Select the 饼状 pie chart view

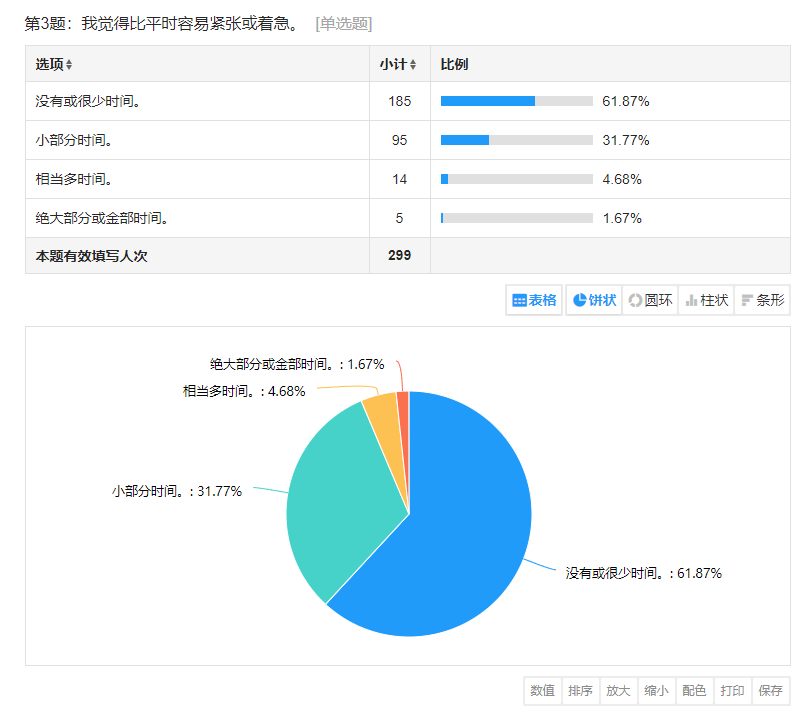pos(594,300)
